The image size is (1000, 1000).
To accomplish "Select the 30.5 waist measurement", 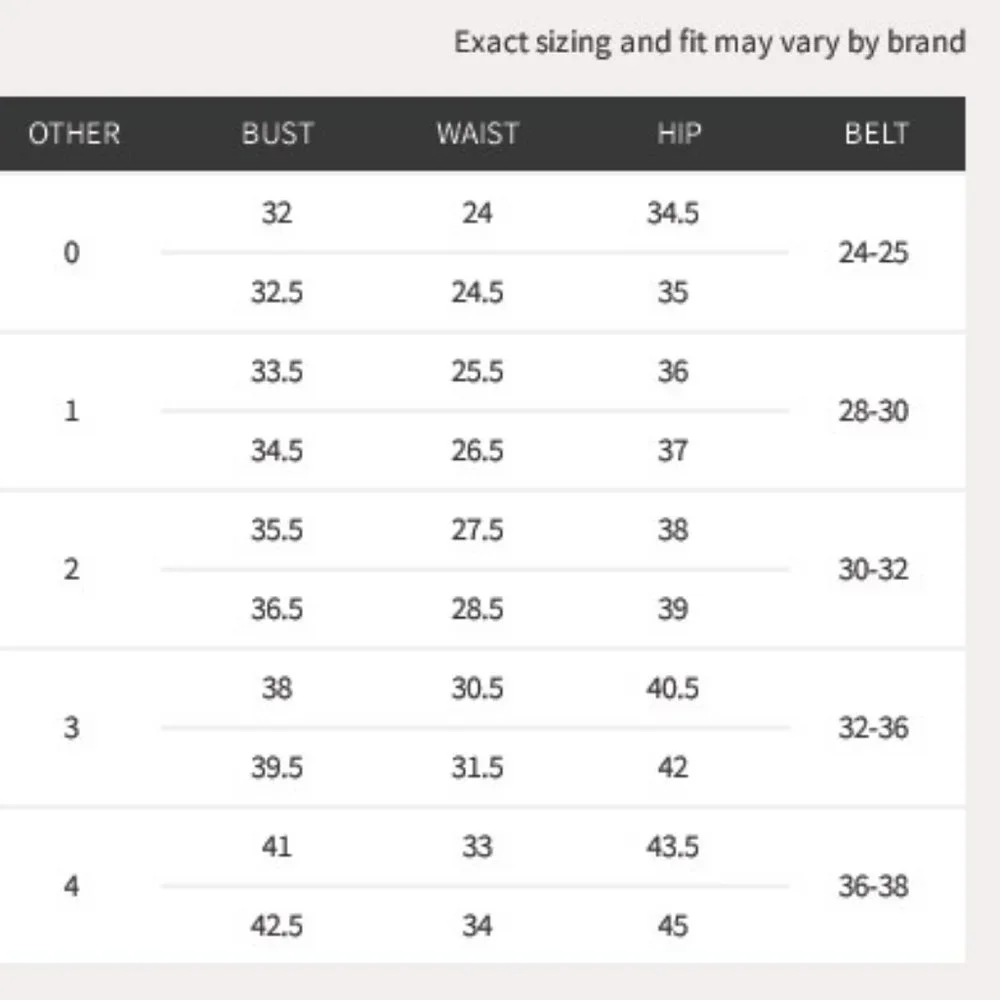I will [478, 688].
